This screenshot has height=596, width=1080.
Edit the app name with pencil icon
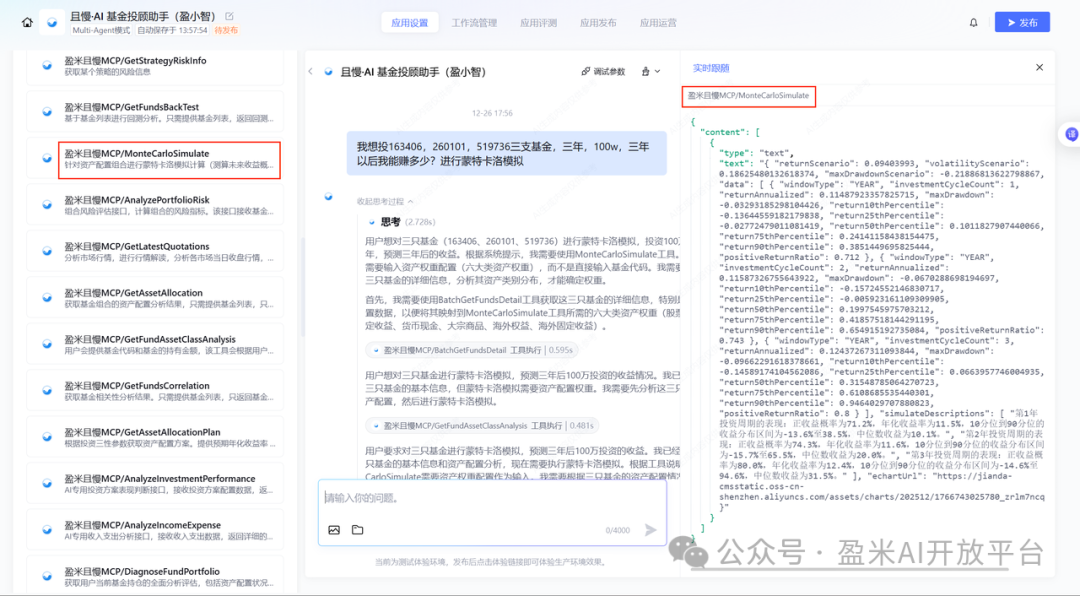pyautogui.click(x=229, y=16)
